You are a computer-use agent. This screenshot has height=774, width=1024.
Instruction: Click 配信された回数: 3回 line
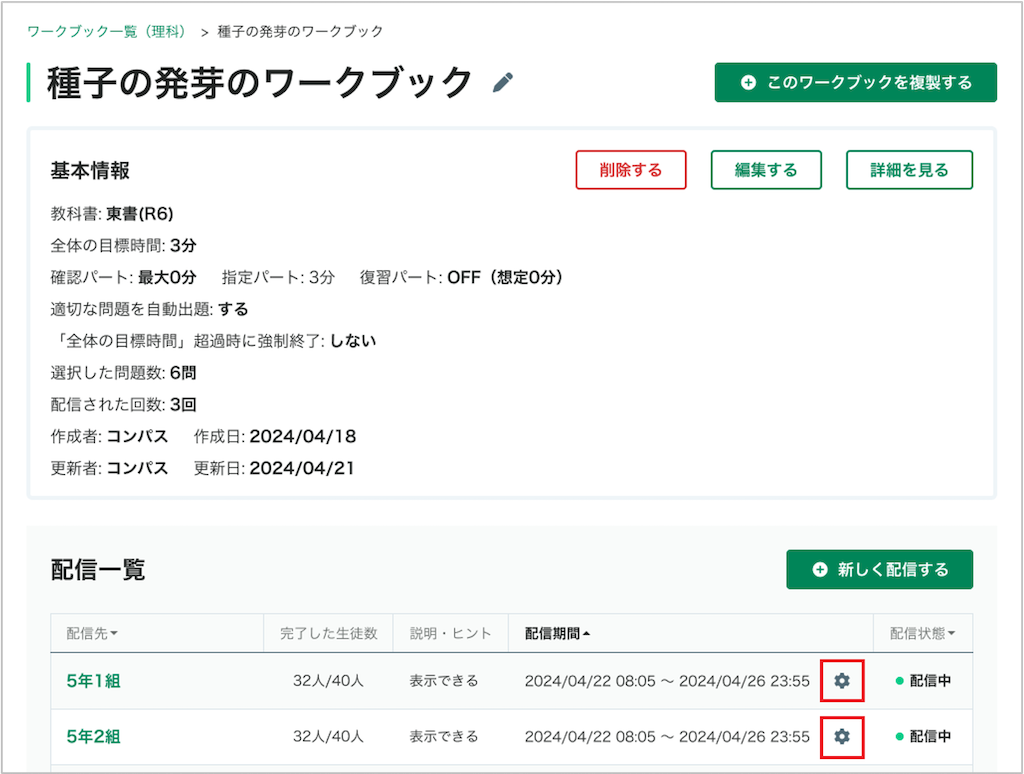point(123,404)
